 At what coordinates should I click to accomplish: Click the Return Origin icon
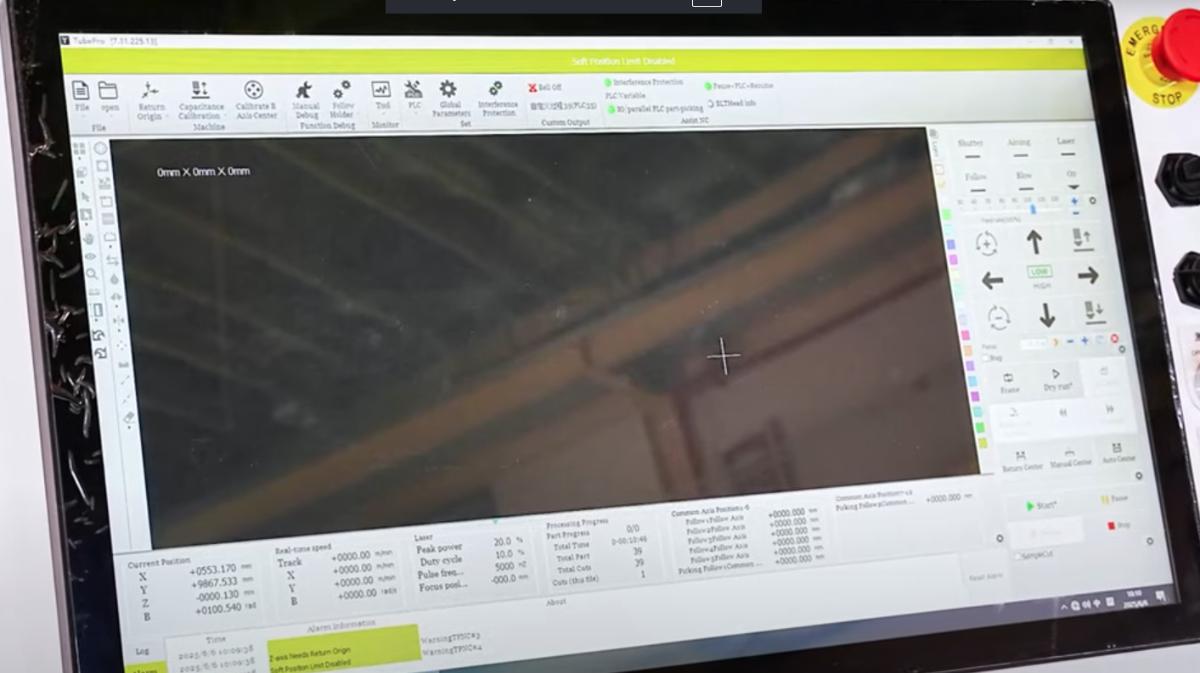150,91
